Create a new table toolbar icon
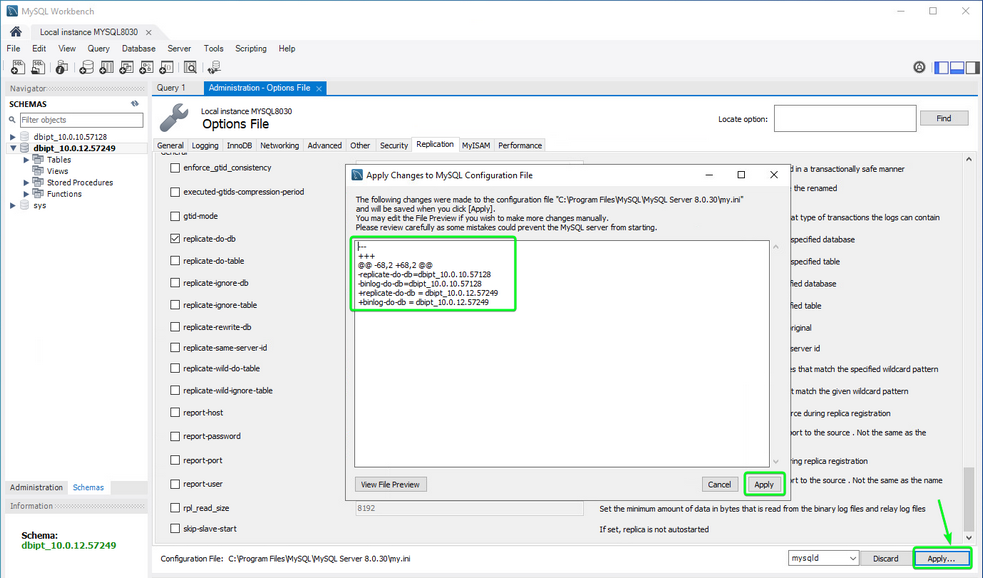The width and height of the screenshot is (983, 578). click(x=107, y=67)
